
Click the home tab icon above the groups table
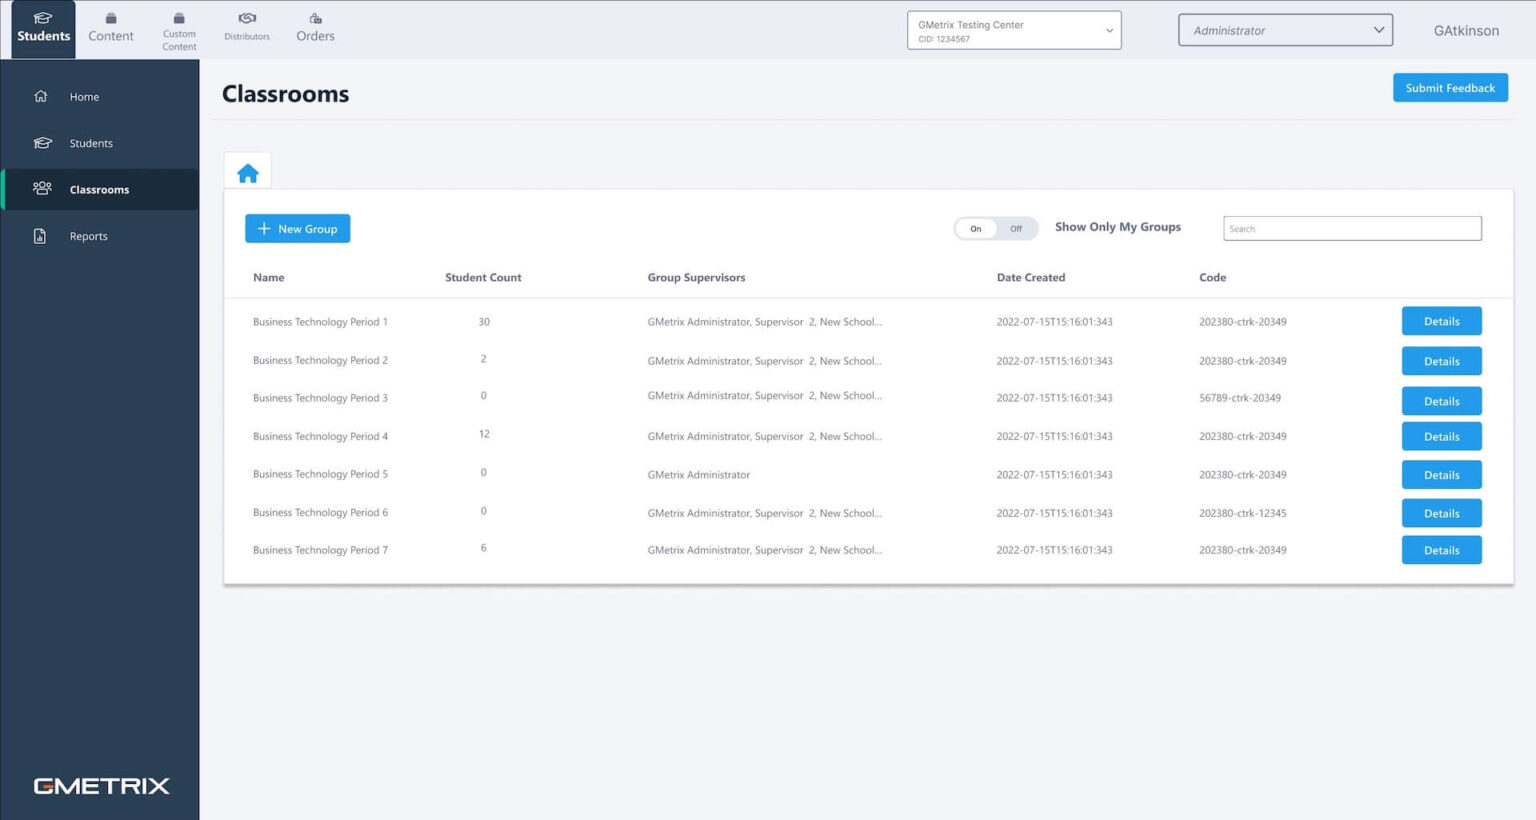point(247,171)
